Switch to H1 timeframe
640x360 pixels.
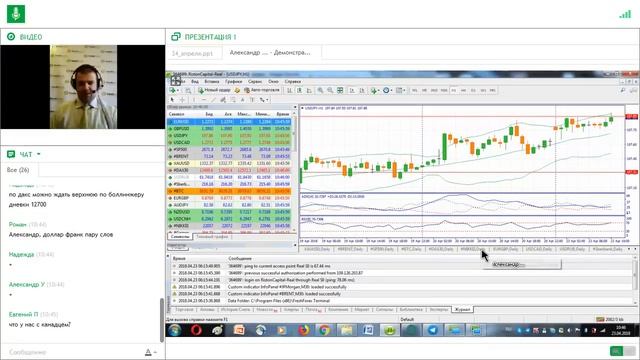(453, 90)
